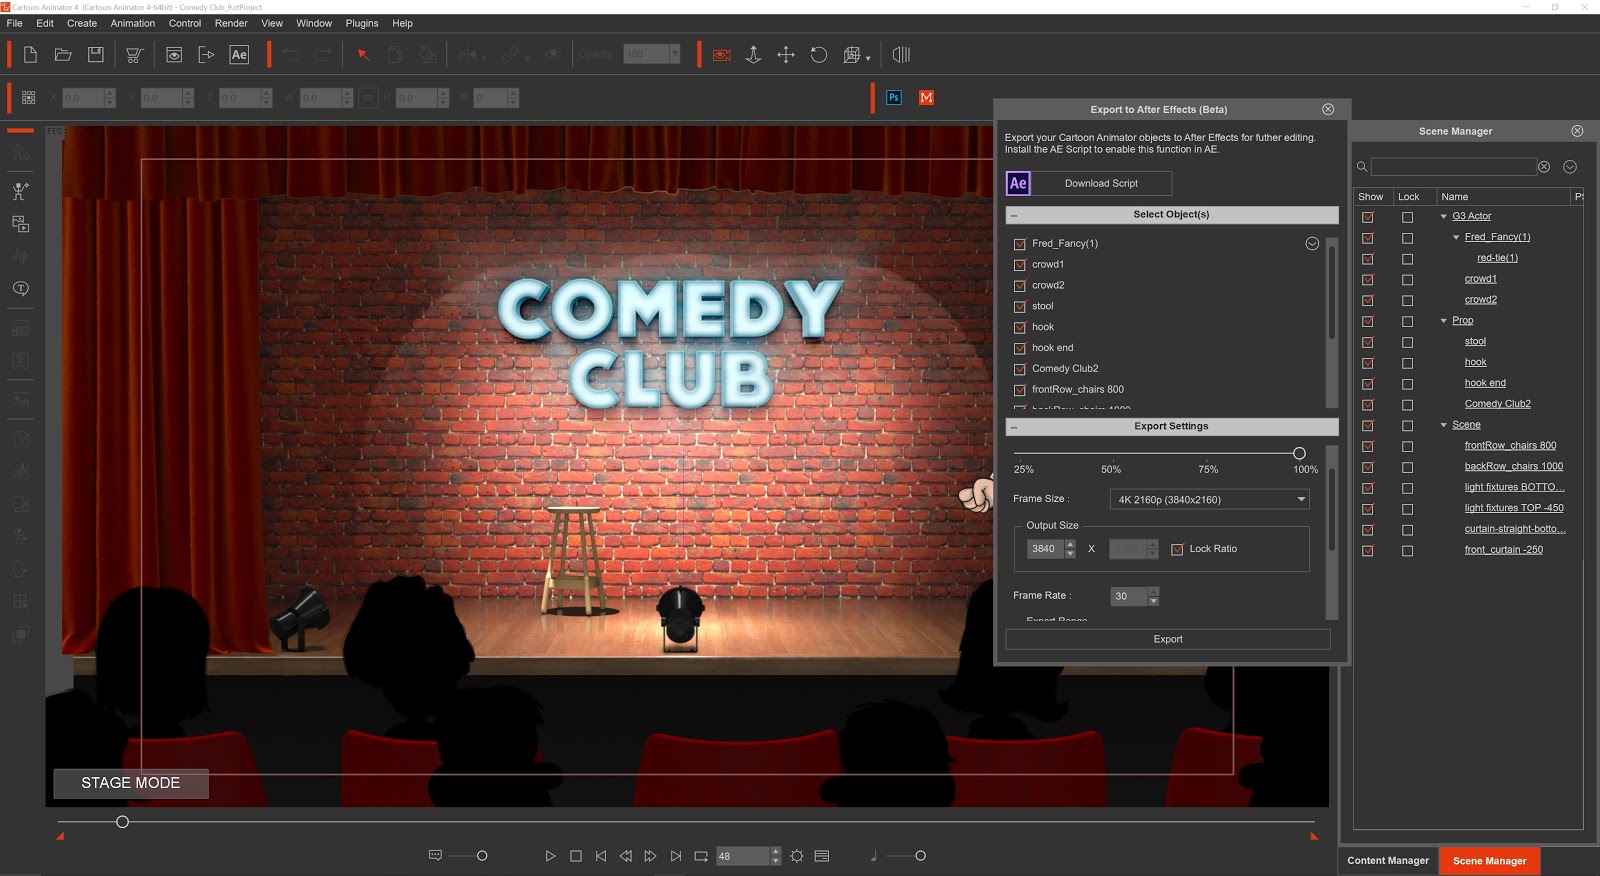Hide G3 Actor via Show checkbox
Screen dimensions: 1600x876
click(1368, 217)
